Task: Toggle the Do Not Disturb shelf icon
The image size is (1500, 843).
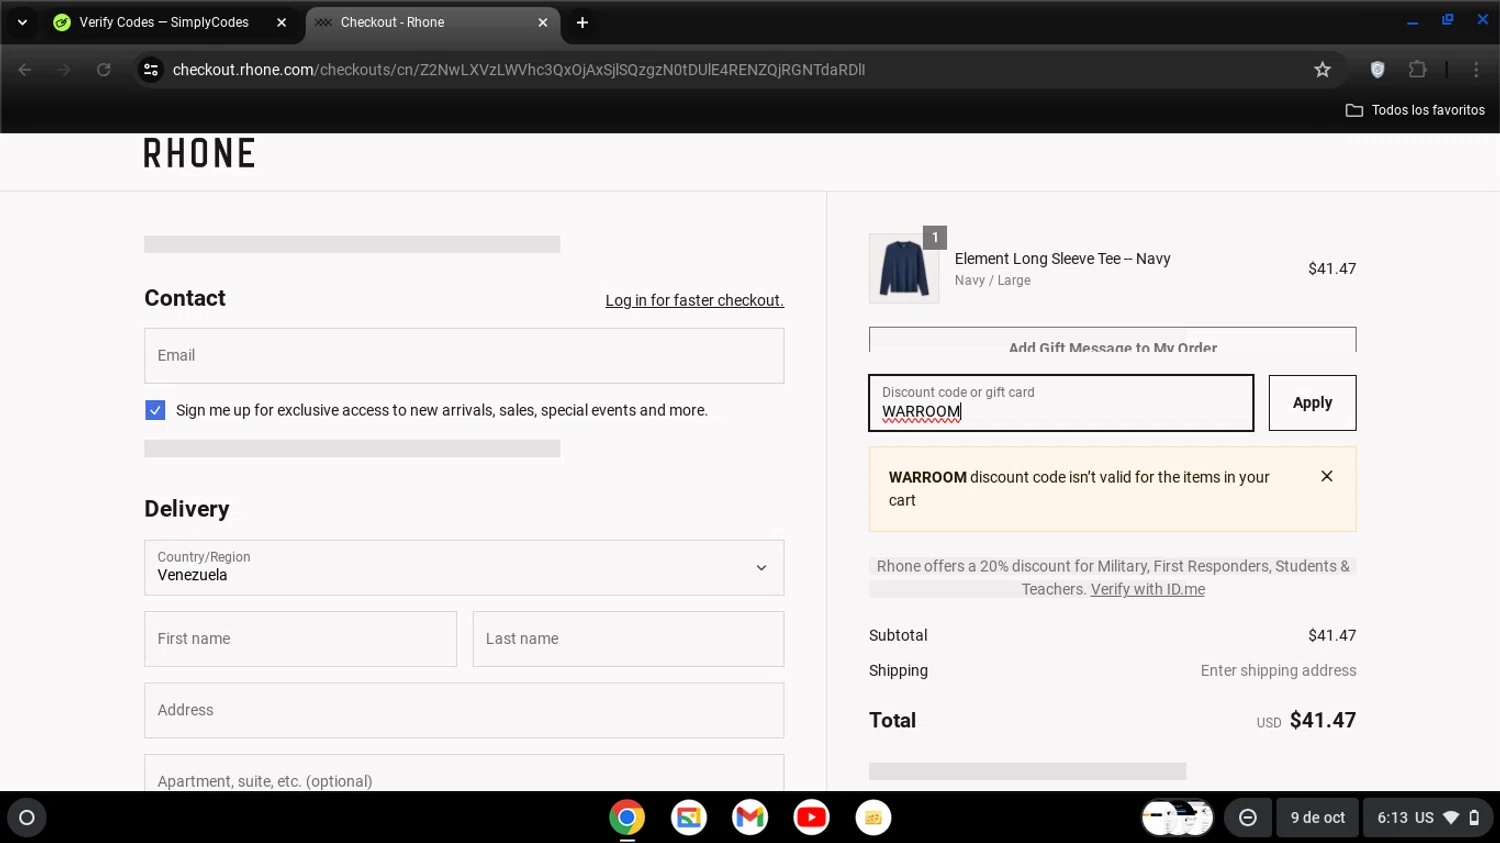Action: [1248, 818]
